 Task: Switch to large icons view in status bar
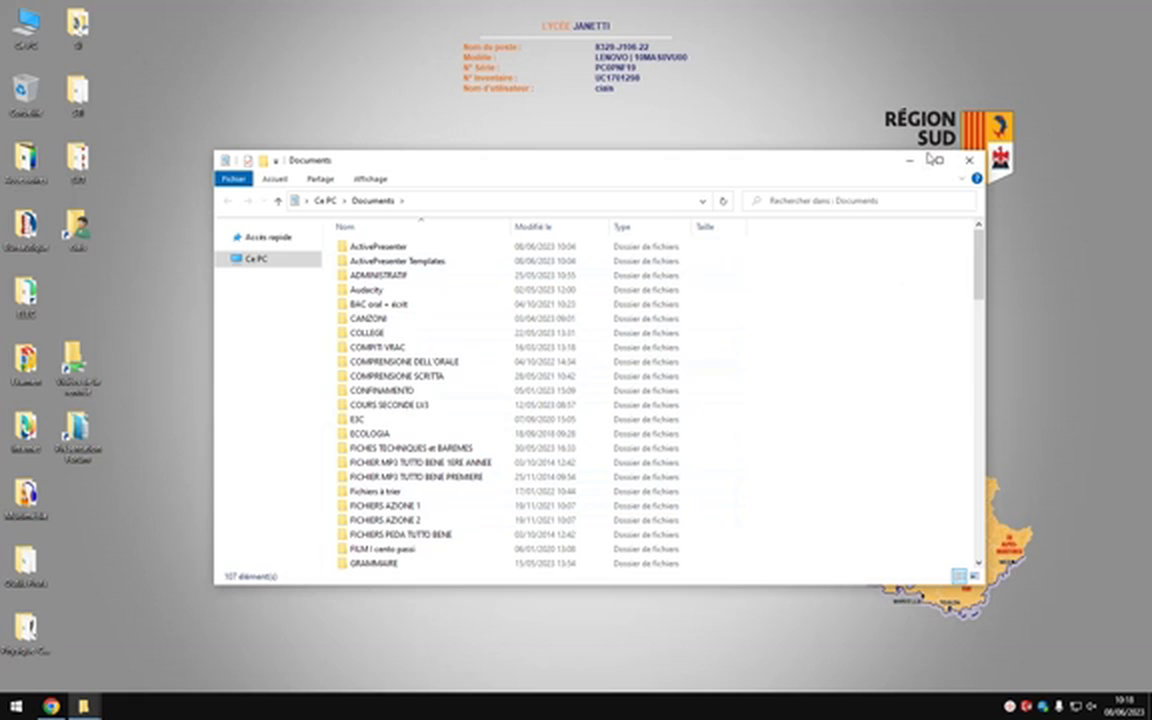pos(975,577)
